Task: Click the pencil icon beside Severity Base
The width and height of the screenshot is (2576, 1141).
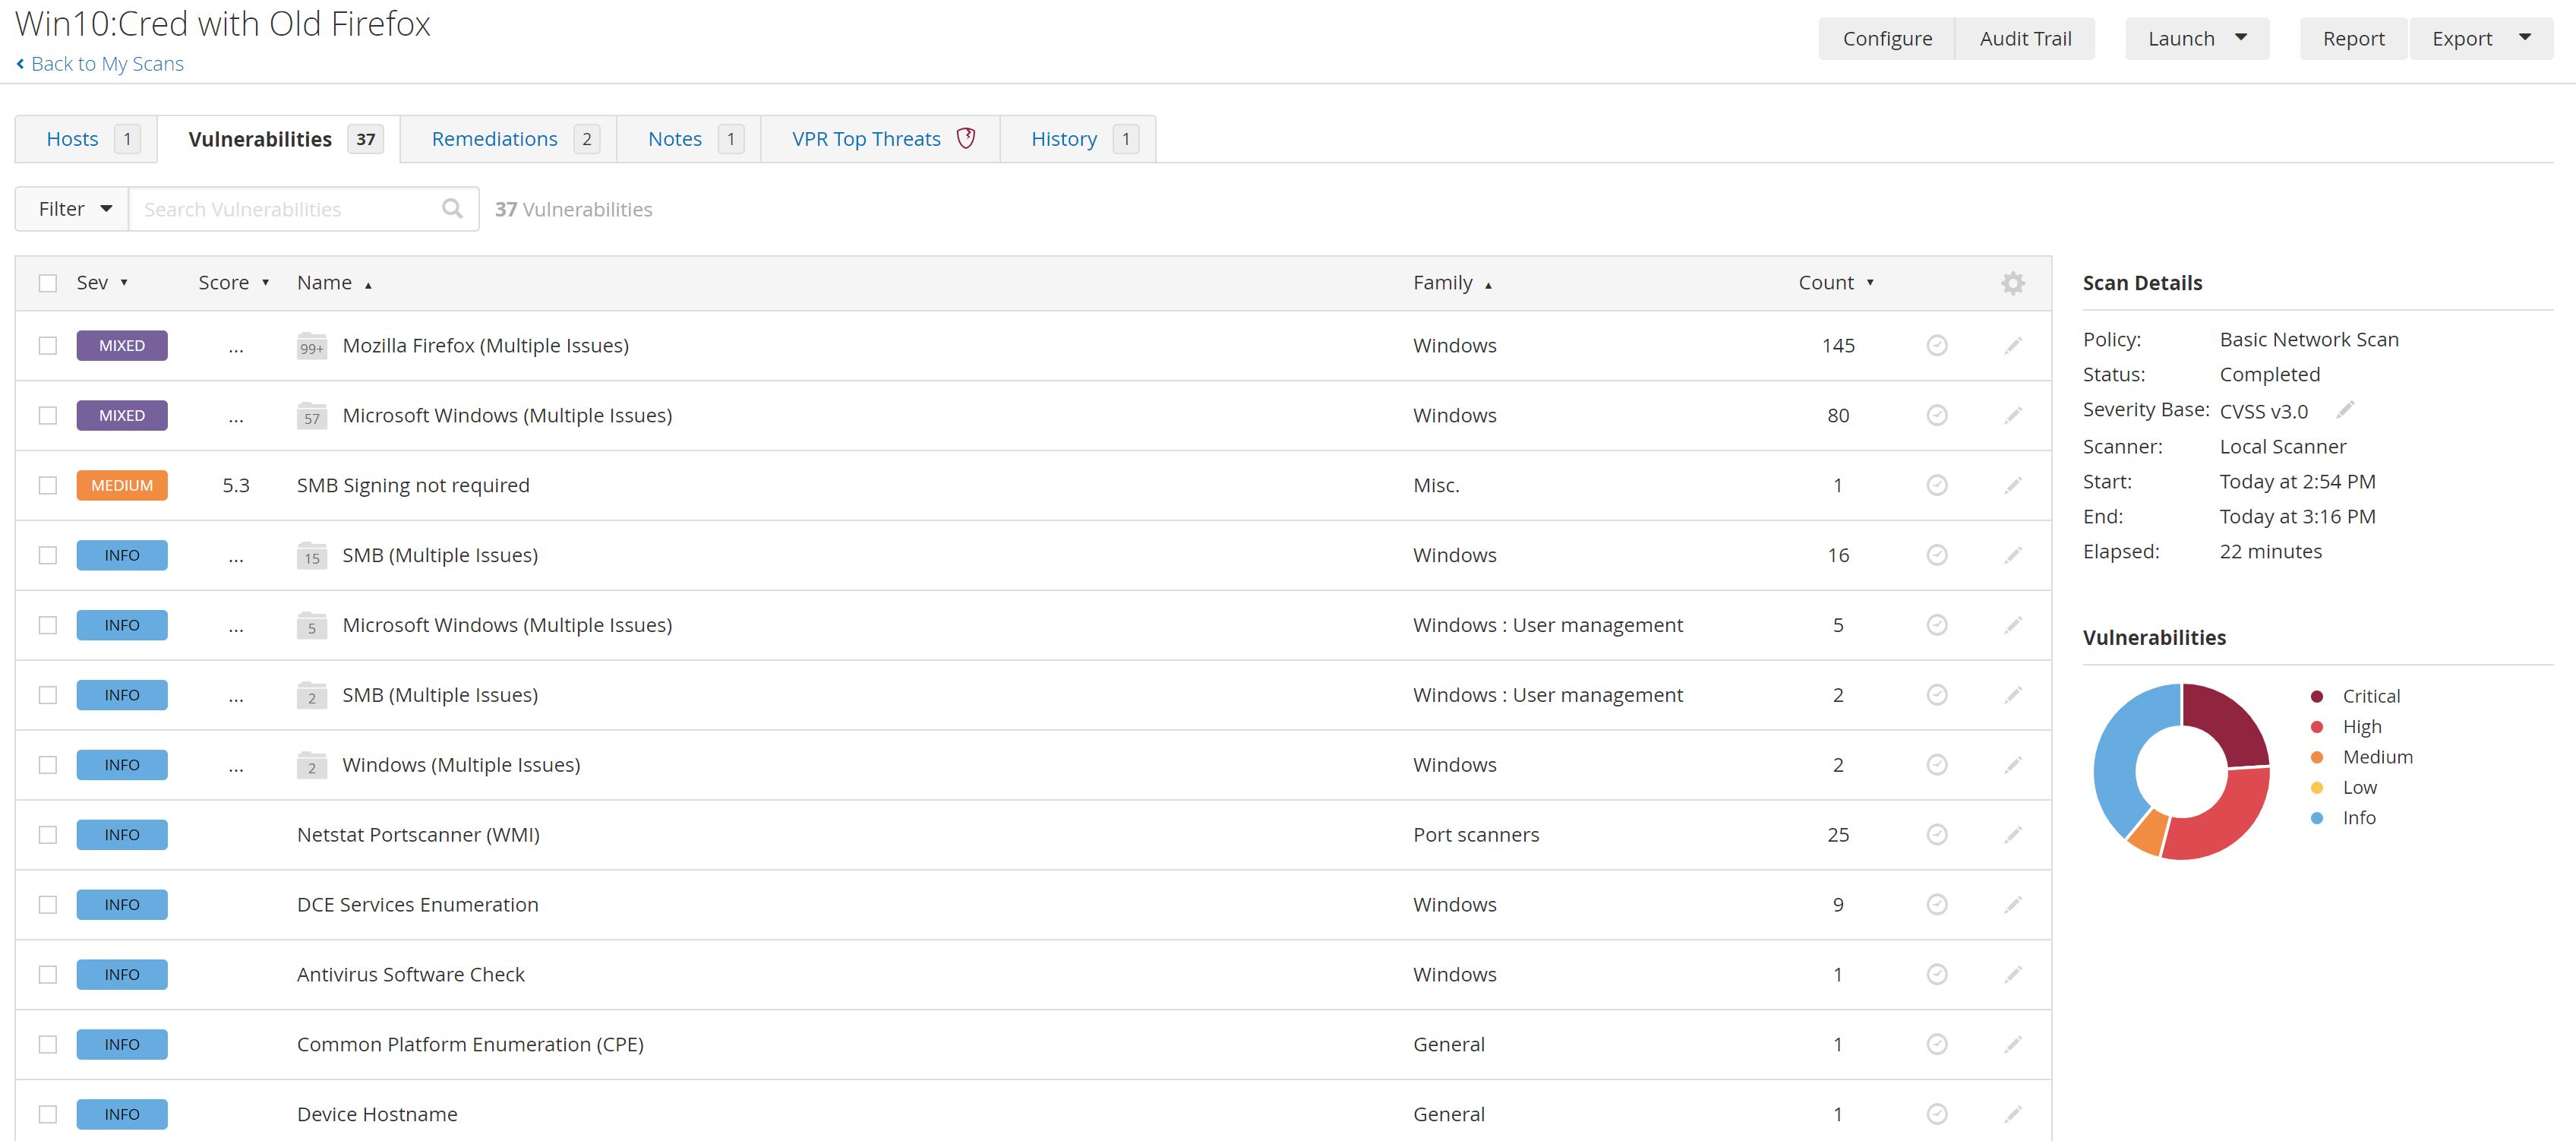Action: (x=2345, y=410)
